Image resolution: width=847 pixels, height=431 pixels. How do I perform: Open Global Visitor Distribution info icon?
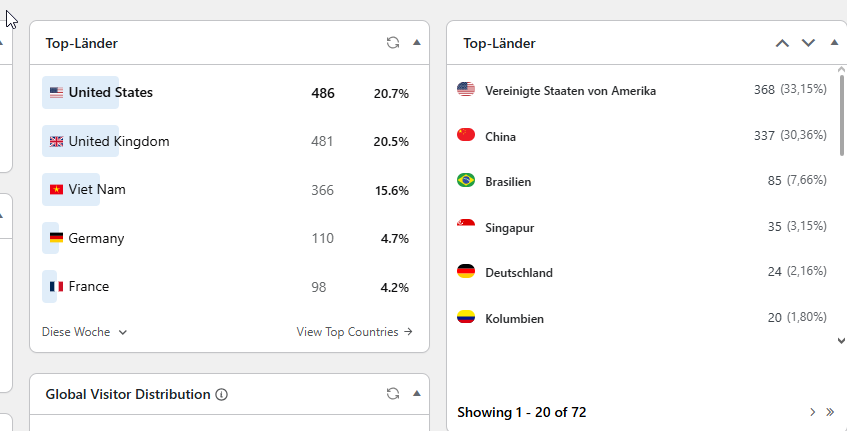tap(221, 395)
